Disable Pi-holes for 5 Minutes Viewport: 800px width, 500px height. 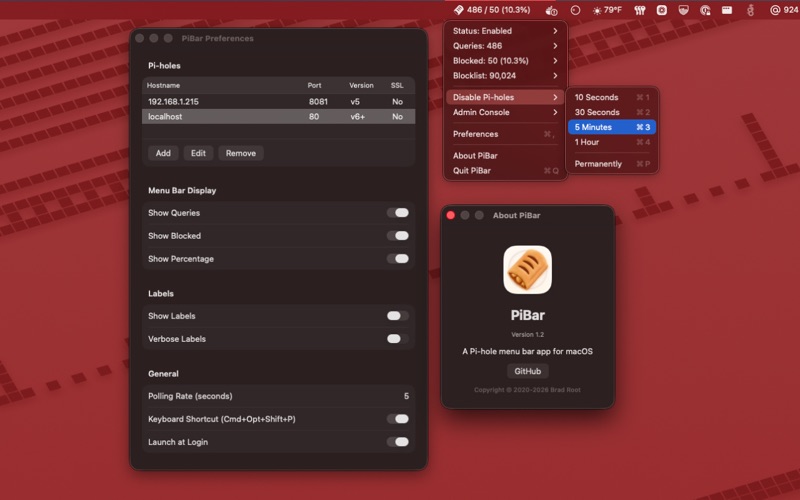612,127
